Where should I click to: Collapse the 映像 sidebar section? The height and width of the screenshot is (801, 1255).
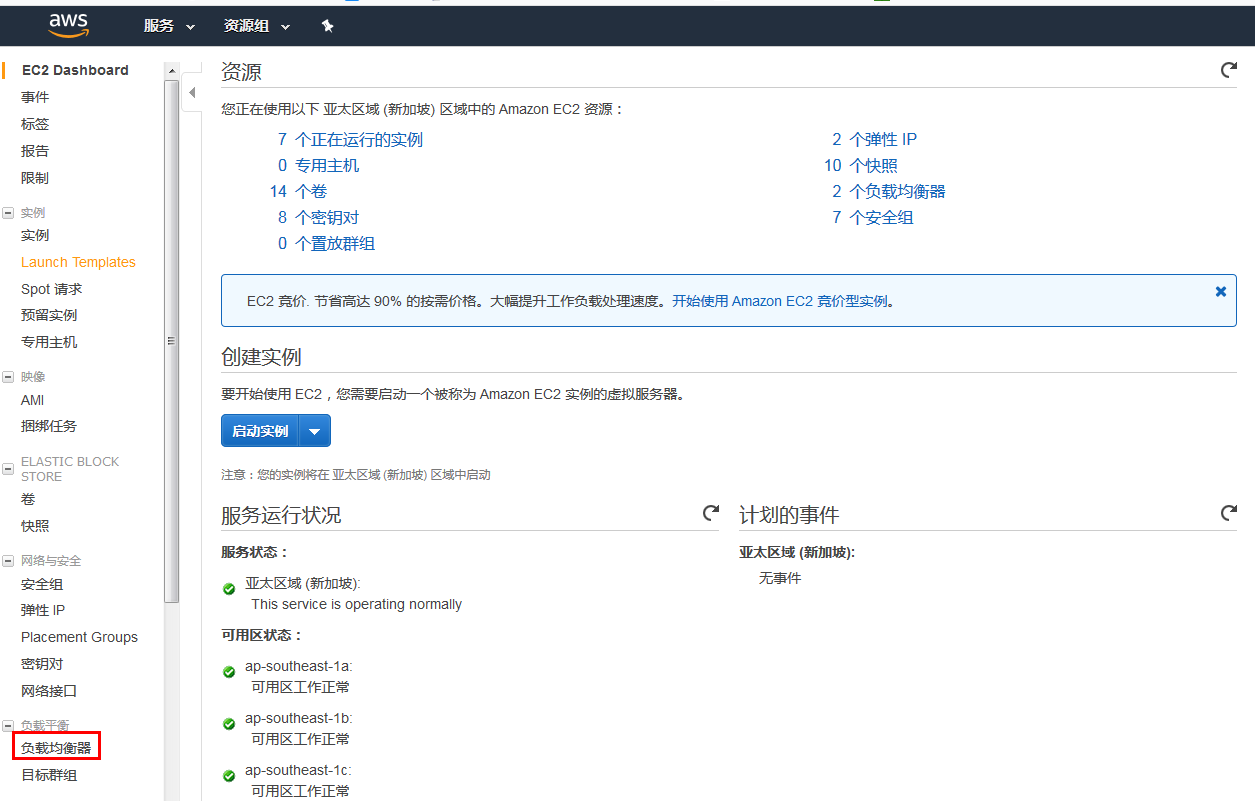coord(8,377)
